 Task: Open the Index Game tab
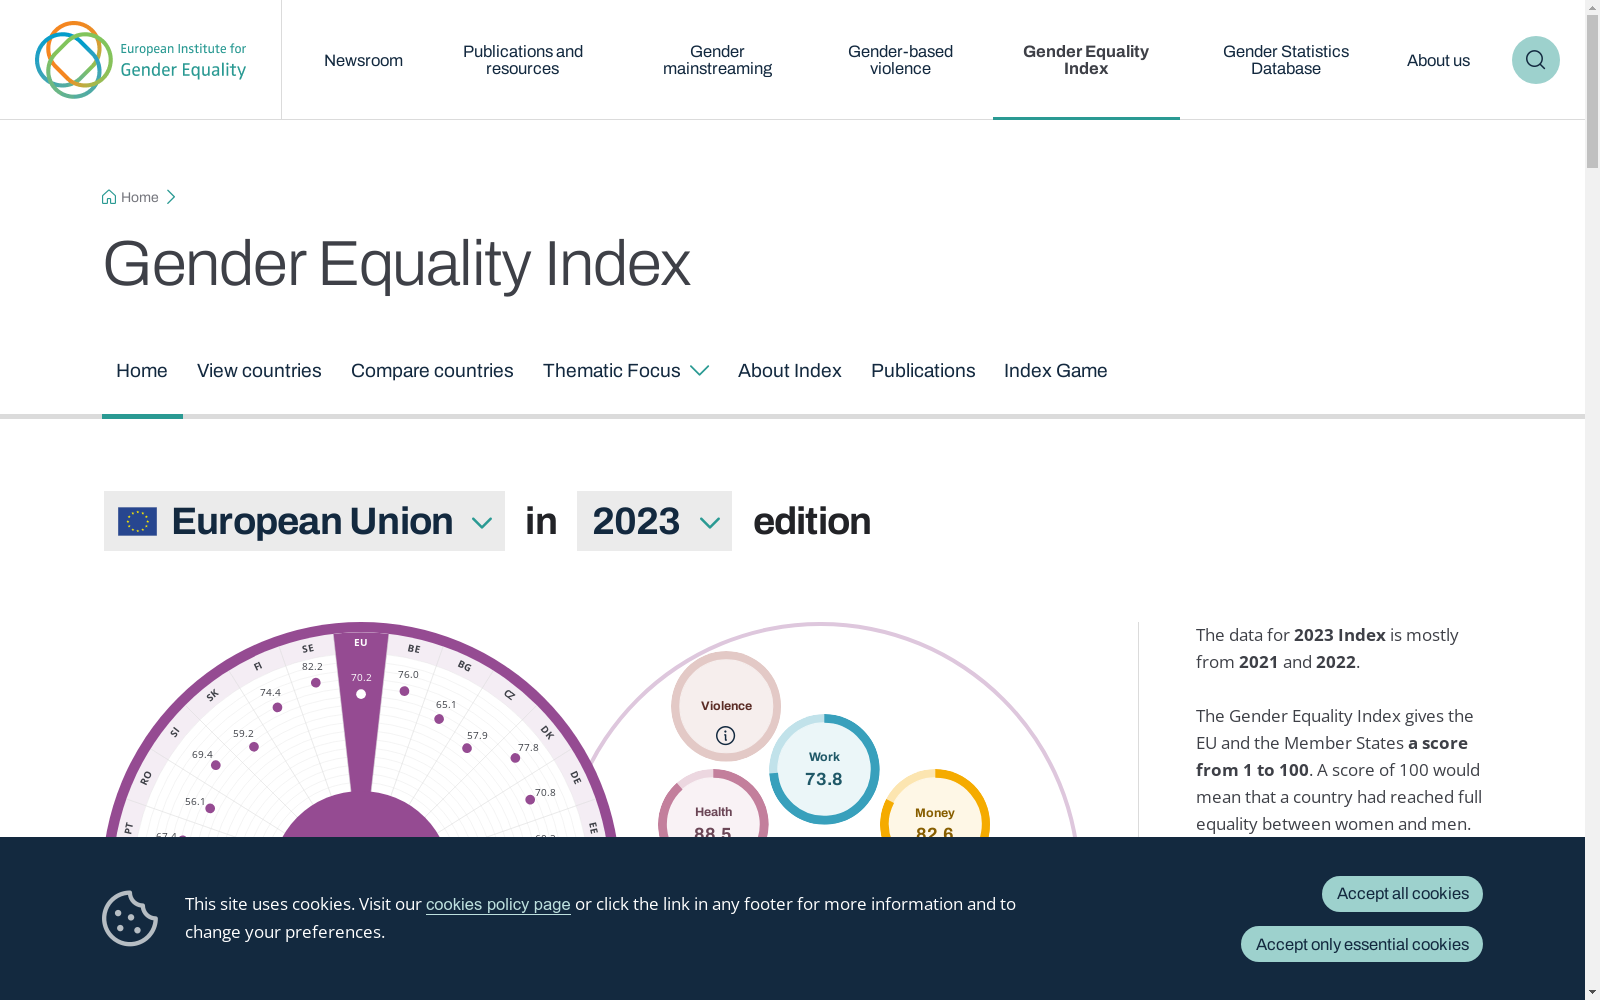pyautogui.click(x=1056, y=371)
